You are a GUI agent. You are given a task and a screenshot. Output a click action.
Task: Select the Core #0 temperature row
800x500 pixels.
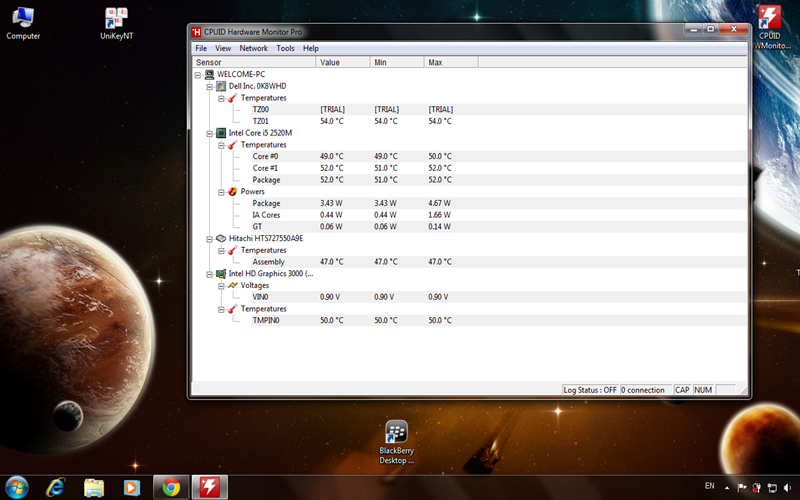pyautogui.click(x=499, y=157)
